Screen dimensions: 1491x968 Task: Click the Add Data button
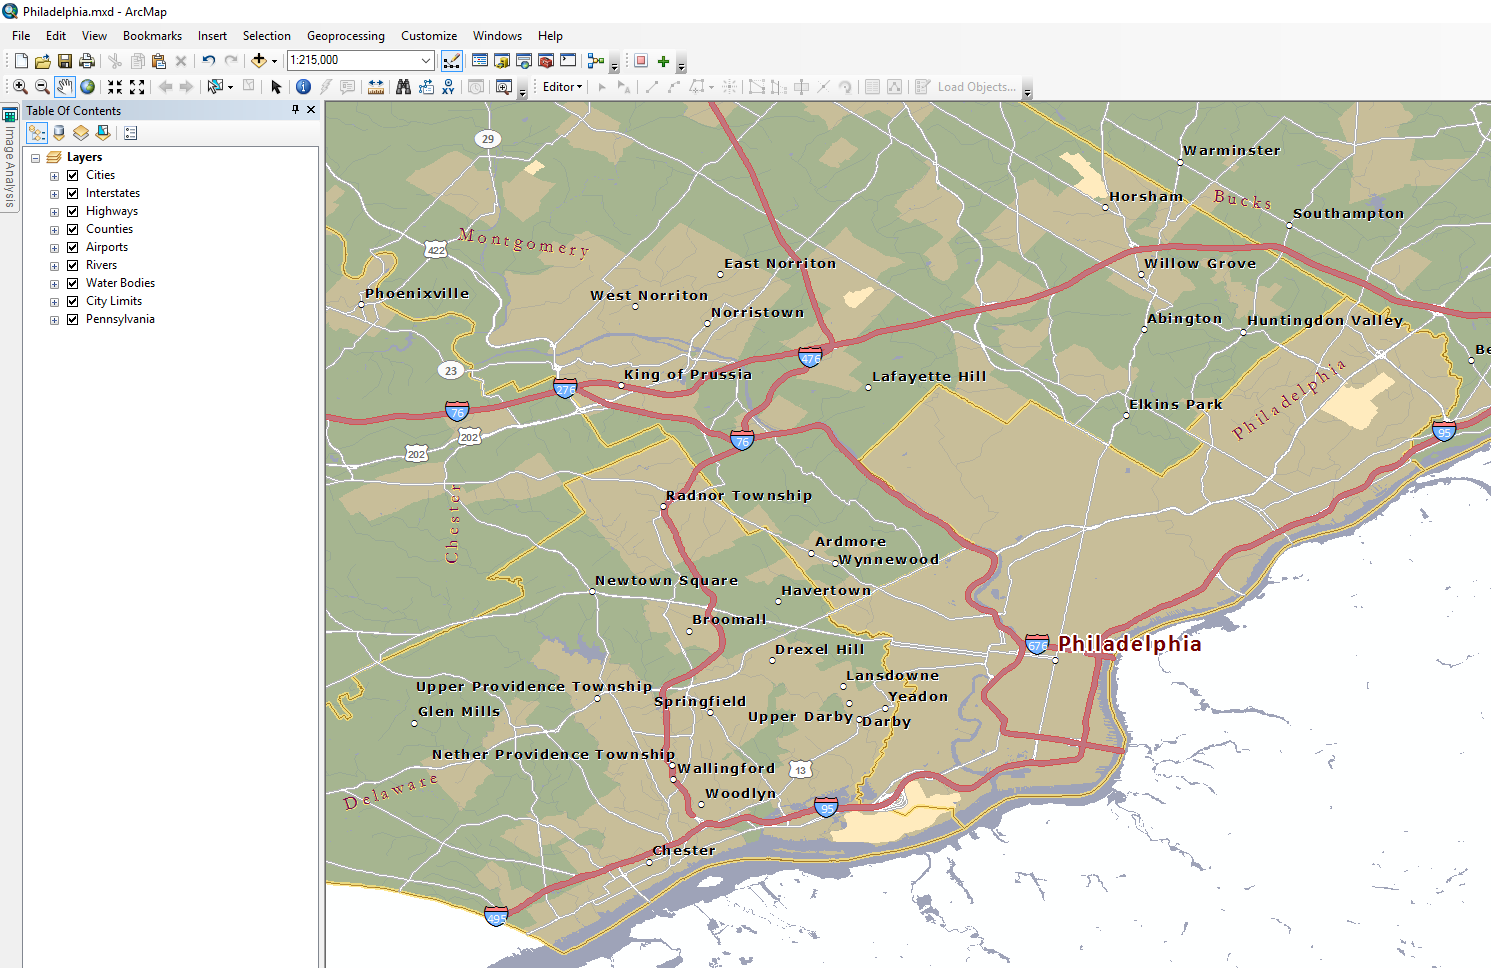(x=258, y=61)
